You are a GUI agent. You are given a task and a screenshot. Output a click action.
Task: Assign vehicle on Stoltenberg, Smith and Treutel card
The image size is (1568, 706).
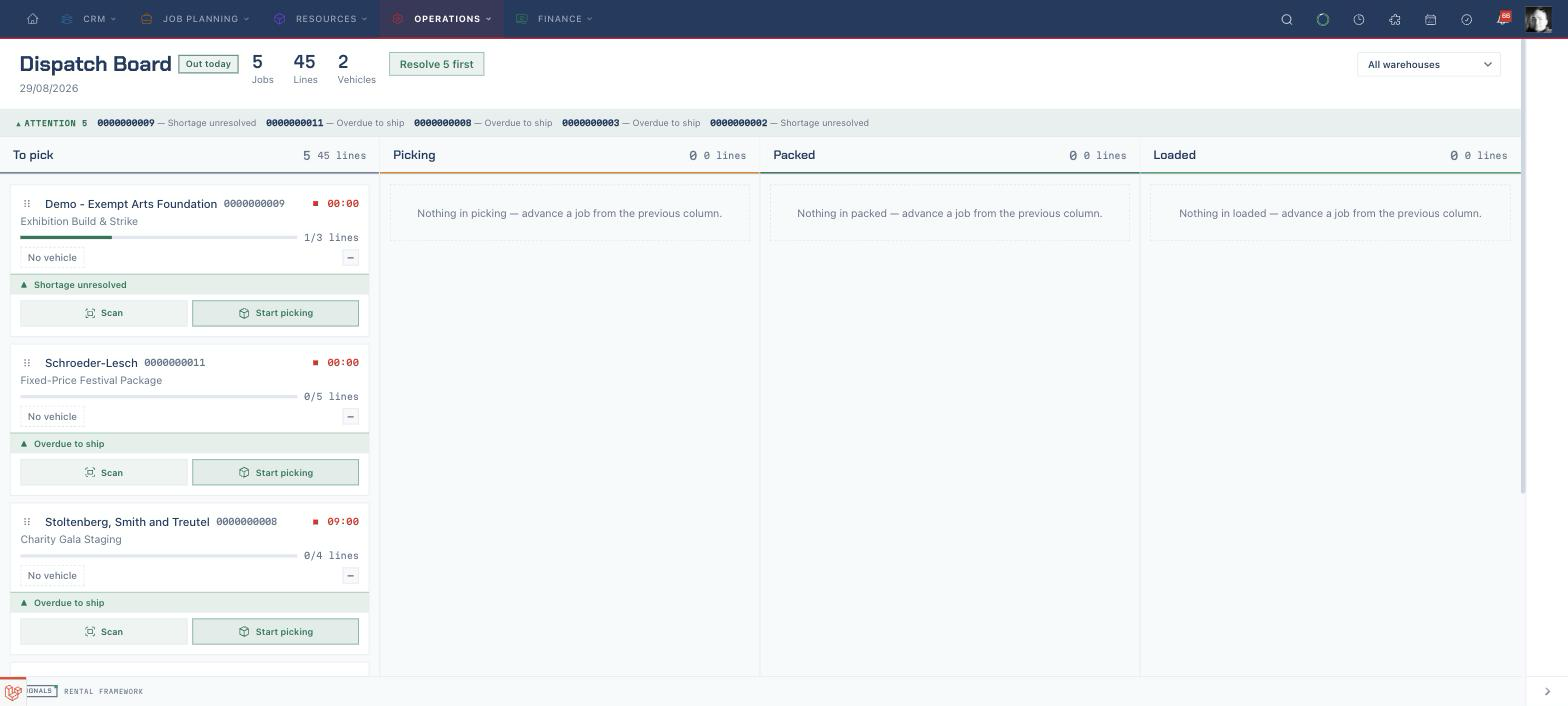click(x=52, y=576)
